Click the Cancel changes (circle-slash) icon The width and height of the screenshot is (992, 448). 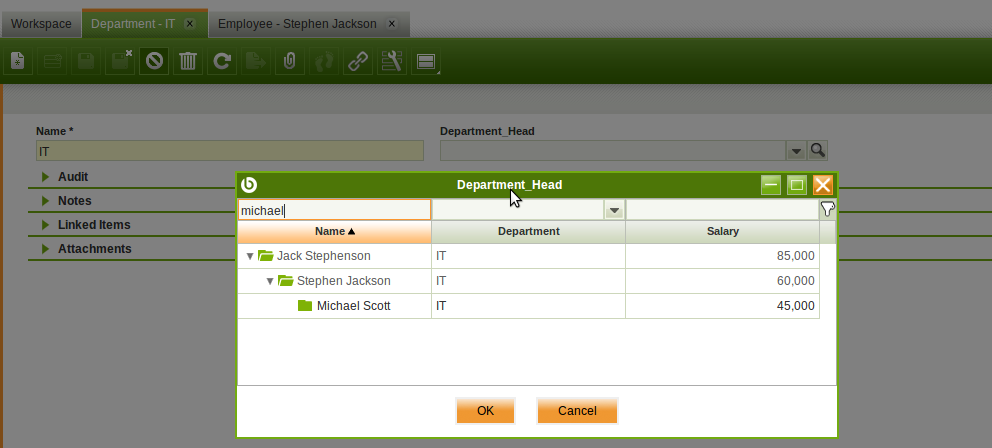[x=154, y=62]
